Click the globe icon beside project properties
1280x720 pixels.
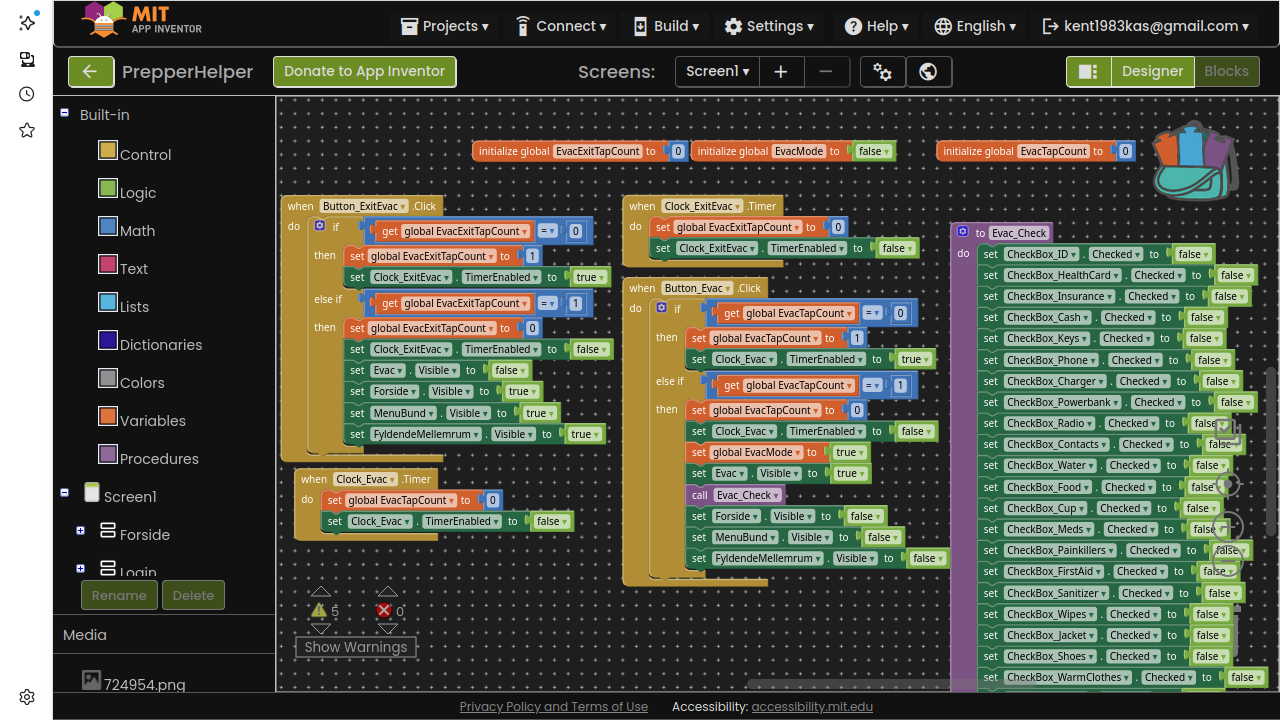tap(928, 71)
